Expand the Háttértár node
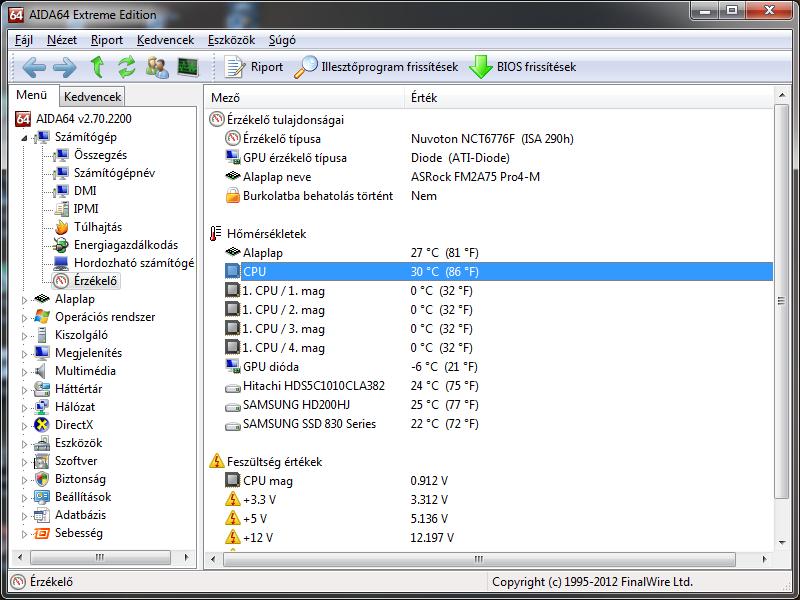 coord(24,390)
